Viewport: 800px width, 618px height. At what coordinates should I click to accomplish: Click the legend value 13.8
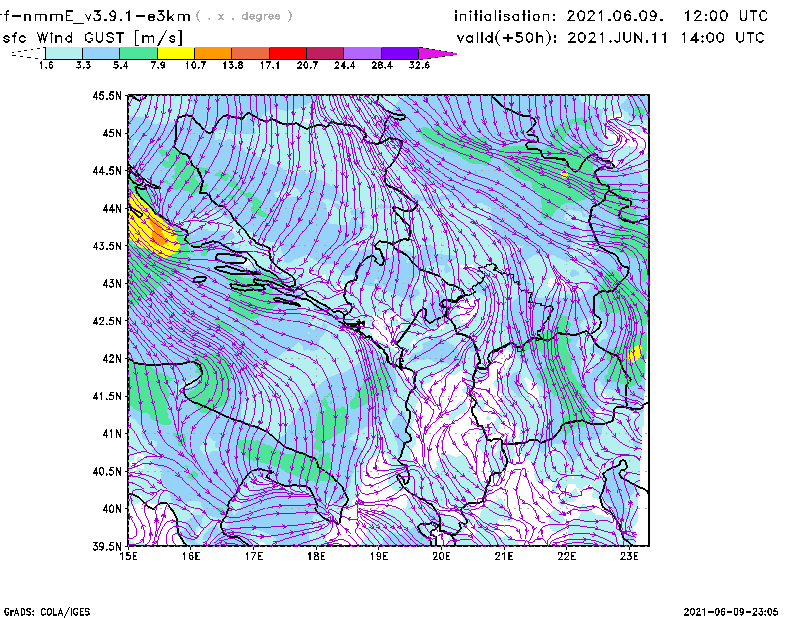[232, 65]
